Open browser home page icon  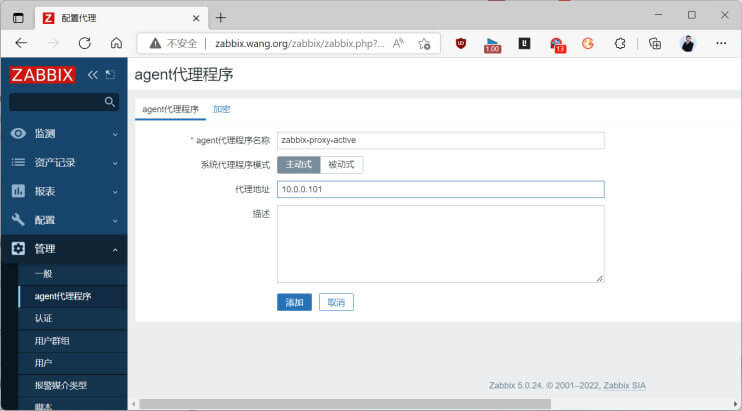[116, 44]
